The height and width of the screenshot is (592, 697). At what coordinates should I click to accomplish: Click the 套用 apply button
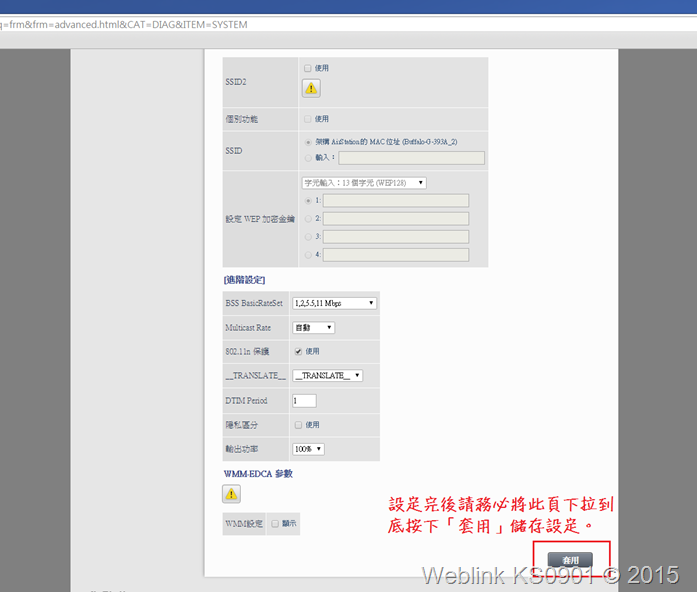tap(570, 560)
